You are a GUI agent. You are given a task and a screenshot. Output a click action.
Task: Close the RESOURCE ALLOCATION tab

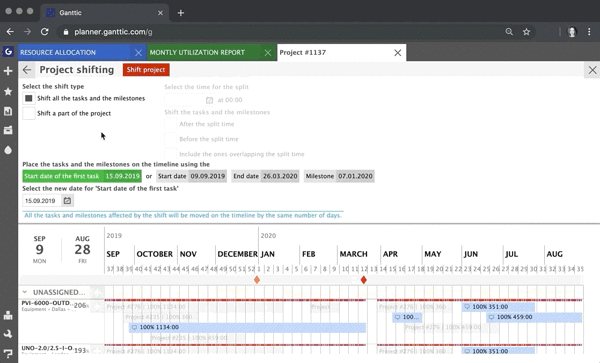point(139,53)
